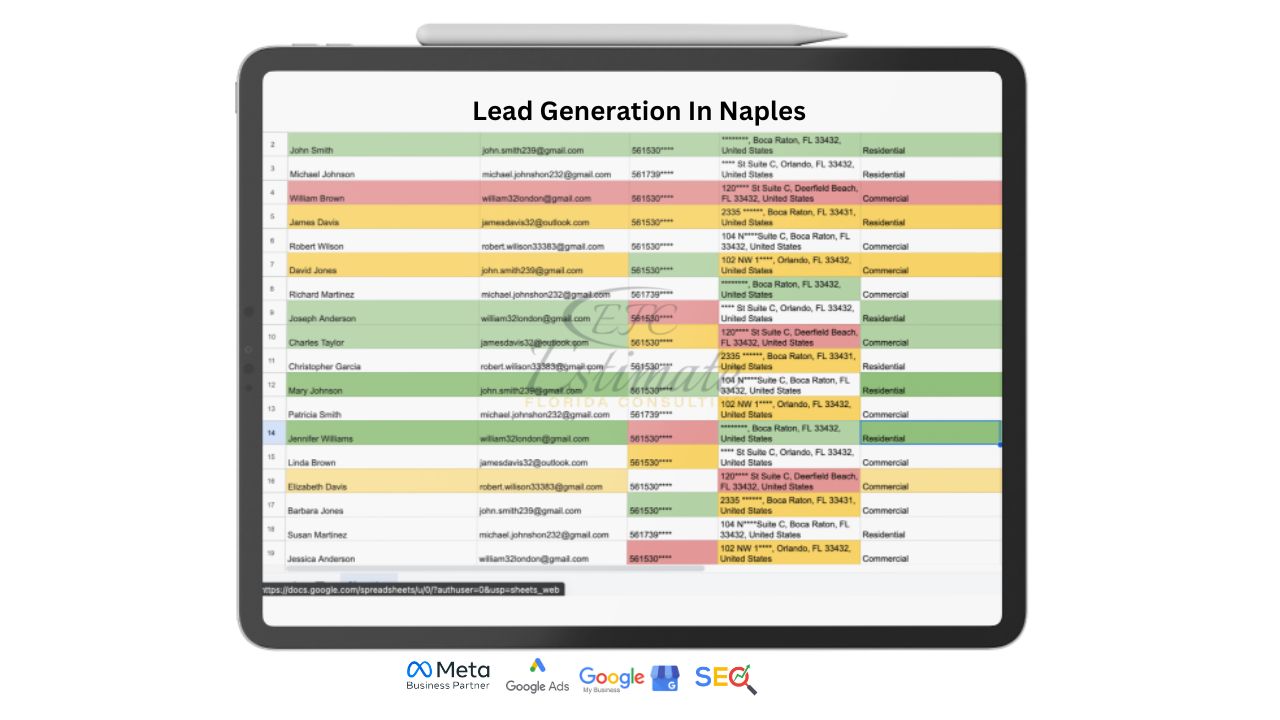Select the Charles Taylor name cell
This screenshot has width=1280, height=720.
[x=382, y=337]
